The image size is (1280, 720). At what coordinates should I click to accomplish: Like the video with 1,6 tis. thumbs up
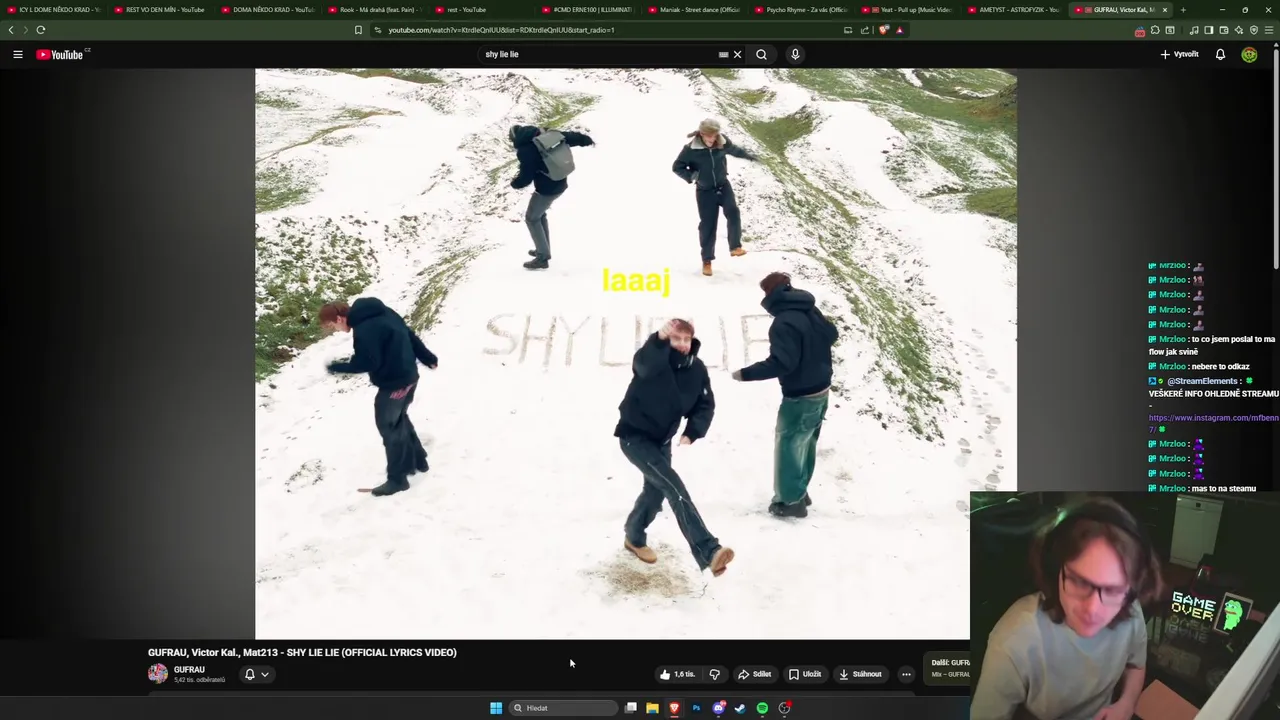[677, 674]
